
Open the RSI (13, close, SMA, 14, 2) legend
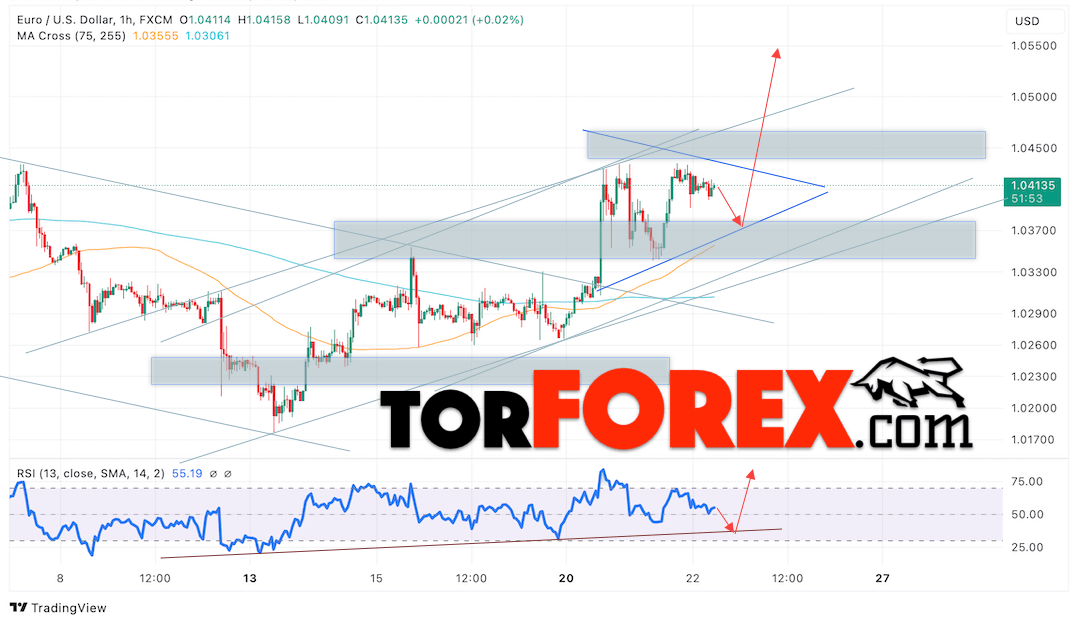[x=91, y=473]
